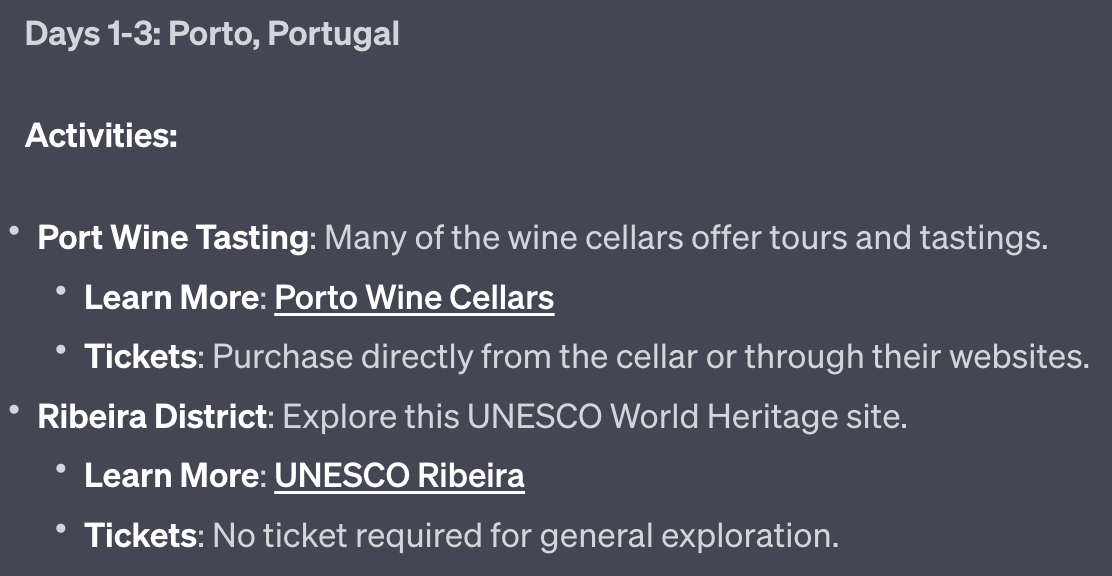Select the bold 'Port Wine Tasting' title
Viewport: 1112px width, 576px height.
tap(172, 238)
